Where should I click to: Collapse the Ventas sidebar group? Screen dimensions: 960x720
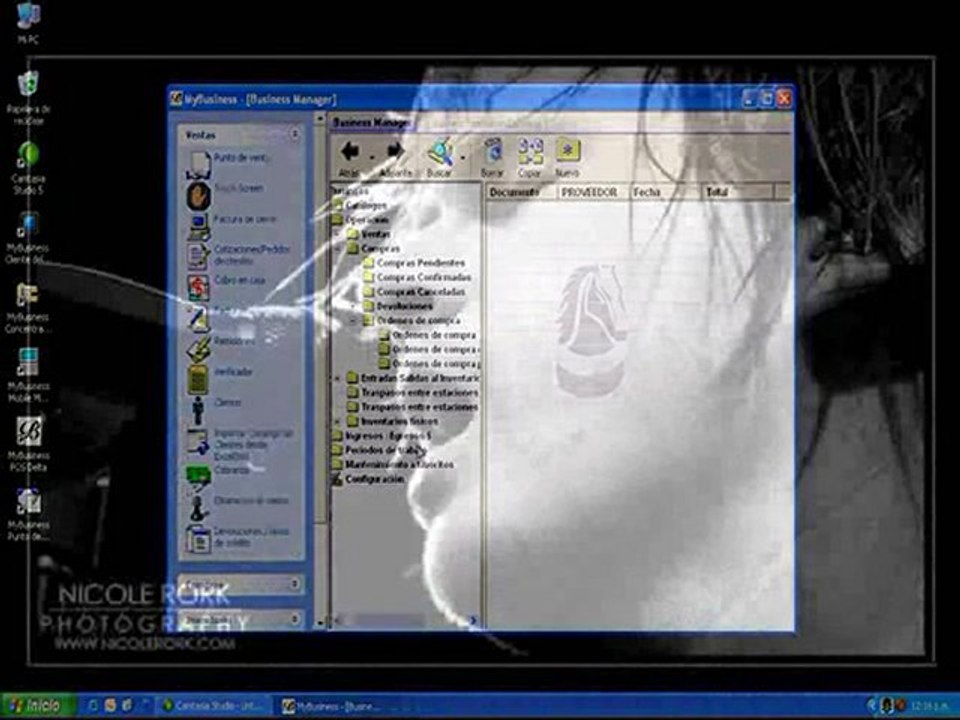(294, 134)
